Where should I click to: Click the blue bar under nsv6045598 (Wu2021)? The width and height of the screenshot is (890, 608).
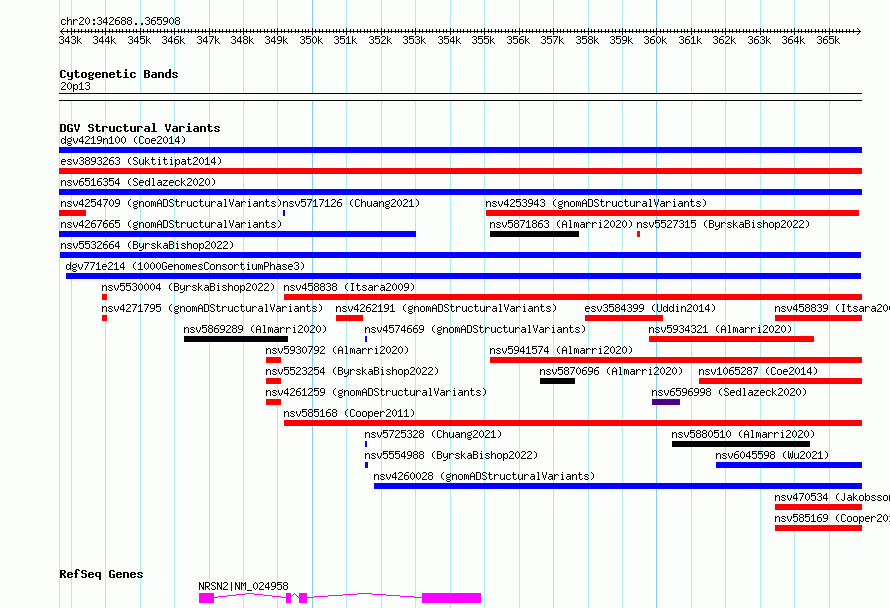coord(789,465)
